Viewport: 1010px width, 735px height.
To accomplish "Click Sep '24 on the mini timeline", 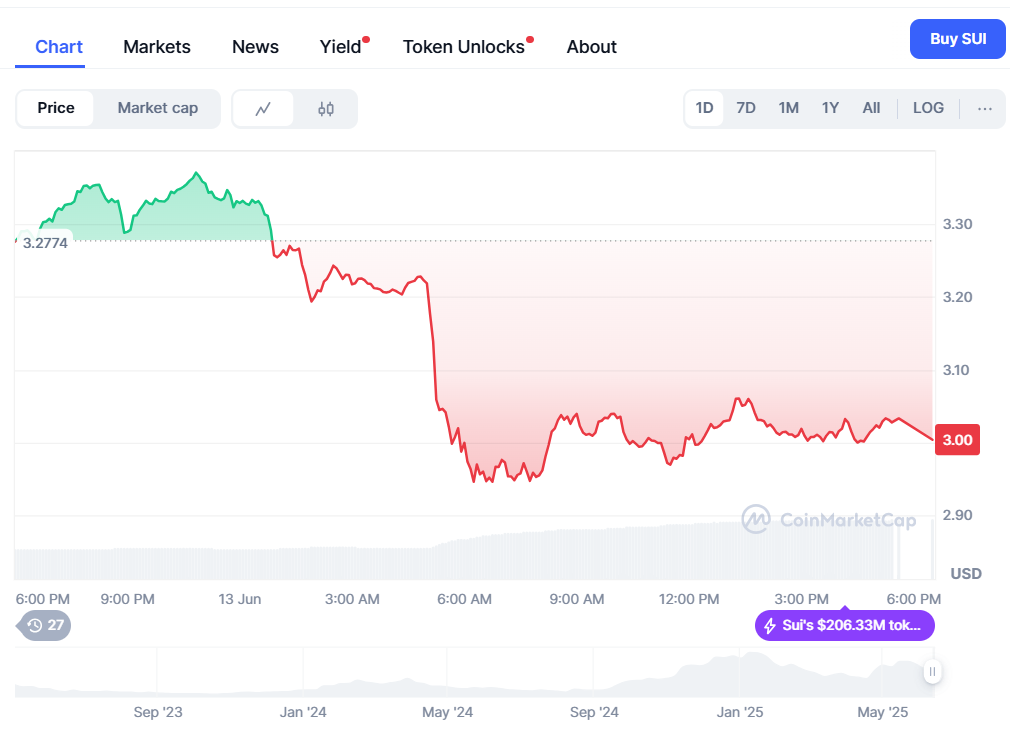I will (x=594, y=712).
